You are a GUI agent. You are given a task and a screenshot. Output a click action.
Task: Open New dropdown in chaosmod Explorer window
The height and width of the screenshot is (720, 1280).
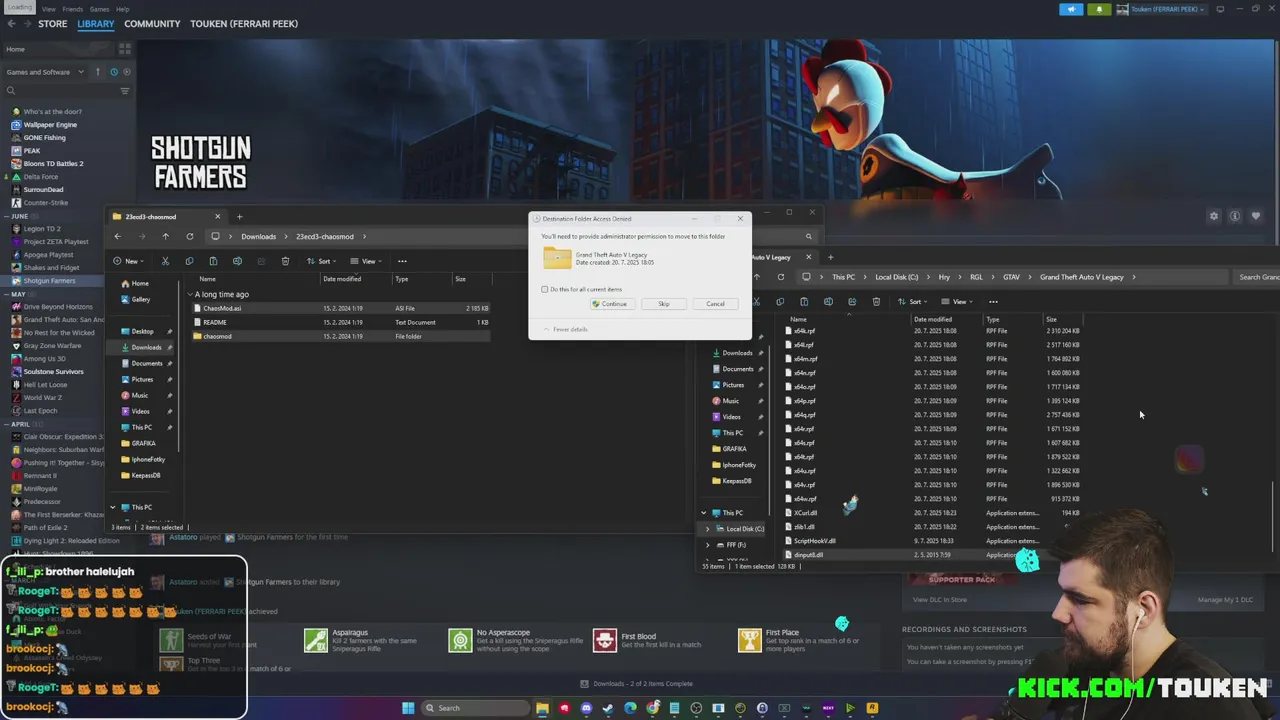(x=128, y=261)
